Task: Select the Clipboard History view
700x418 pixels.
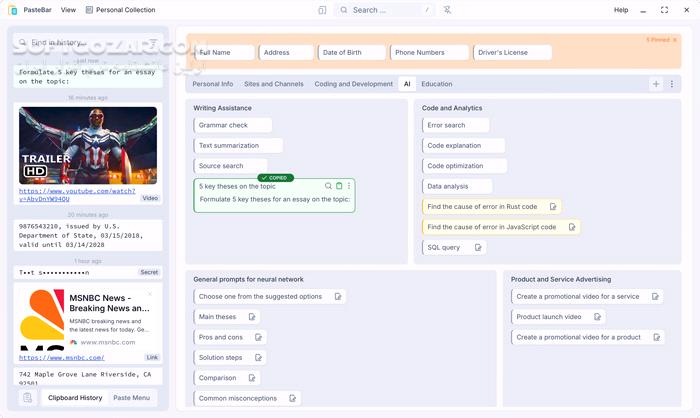Action: (75, 398)
